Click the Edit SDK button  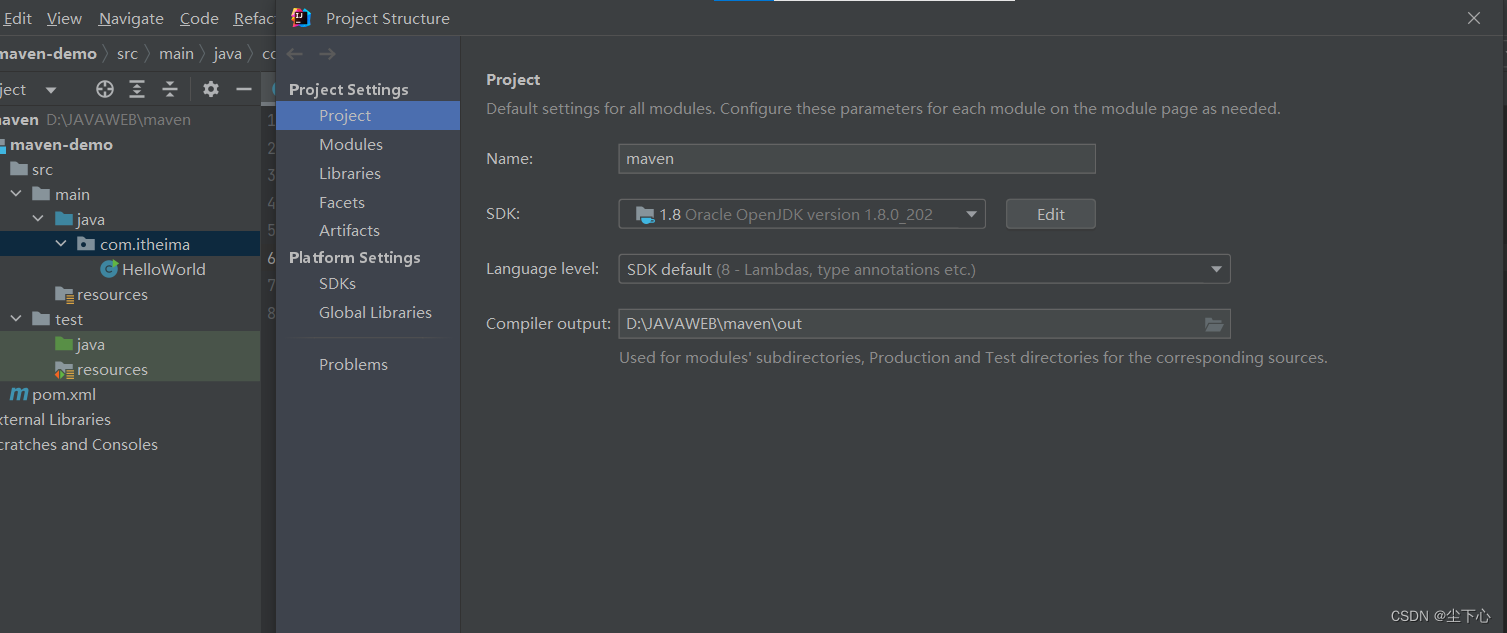click(x=1051, y=214)
